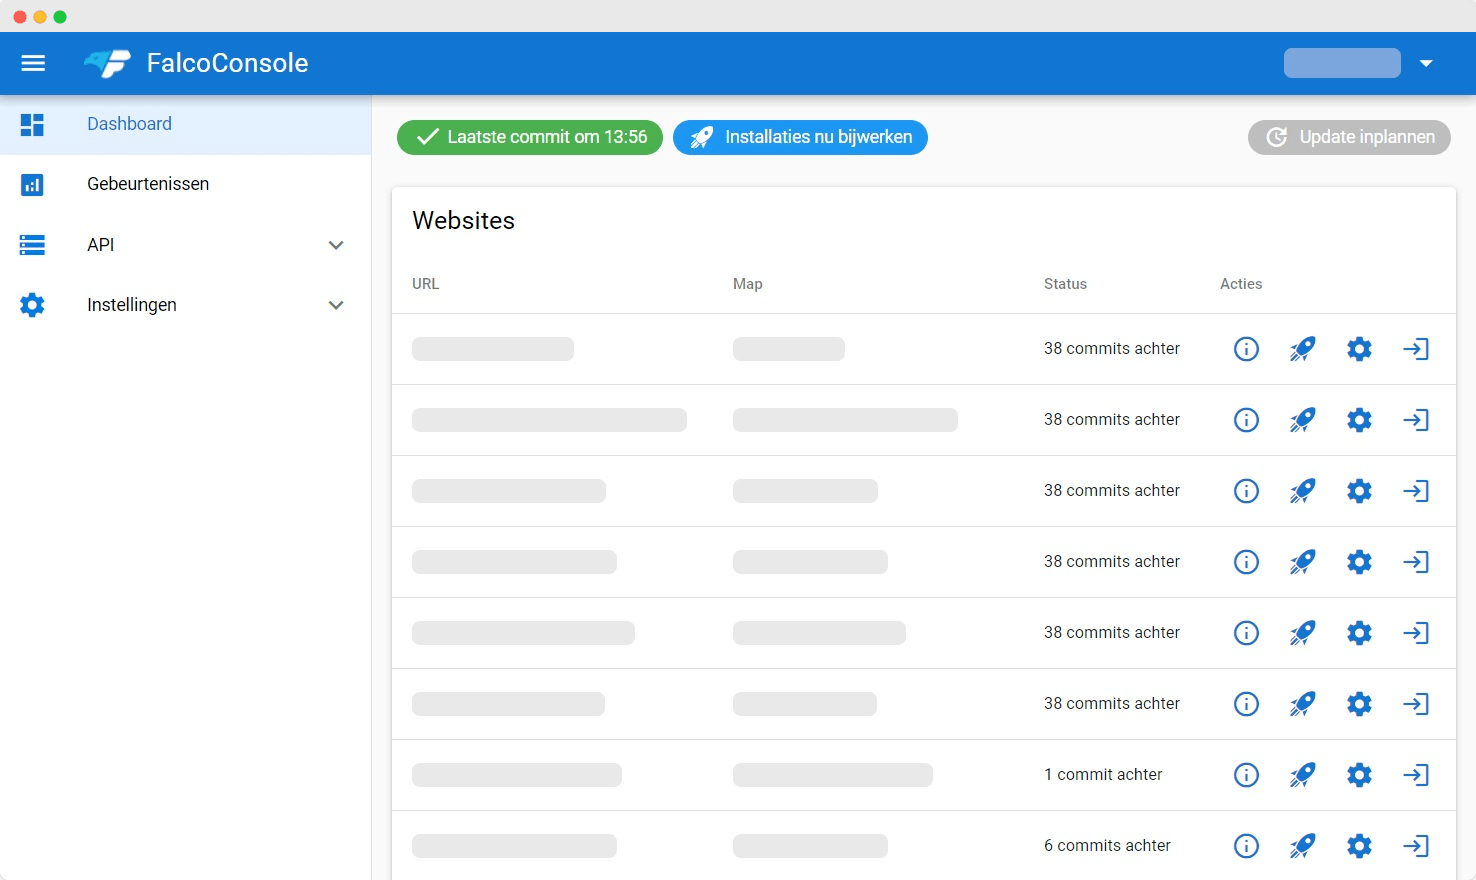The image size is (1476, 880).
Task: Click rocket icon in the first website row
Action: [1302, 349]
